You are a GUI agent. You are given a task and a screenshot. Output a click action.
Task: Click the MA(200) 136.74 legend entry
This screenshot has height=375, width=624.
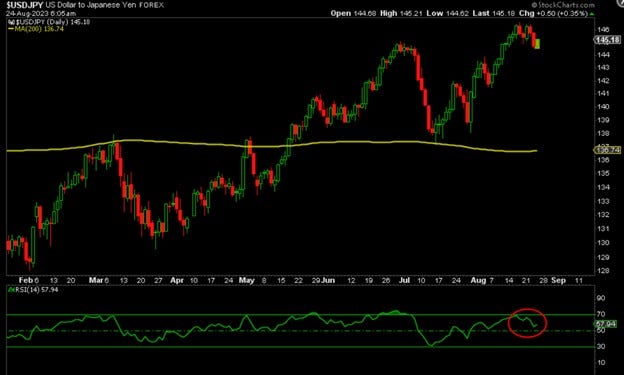click(x=36, y=29)
